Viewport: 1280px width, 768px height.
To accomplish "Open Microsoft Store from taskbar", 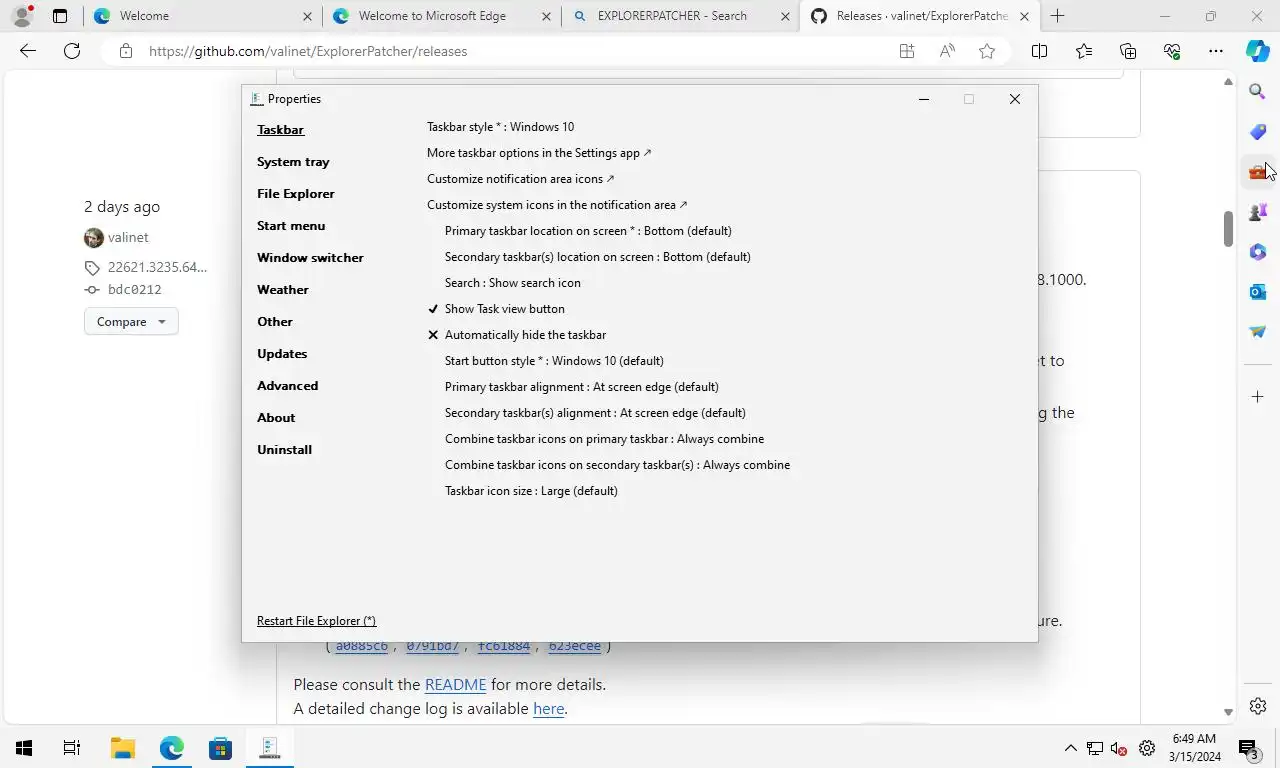I will coord(220,748).
